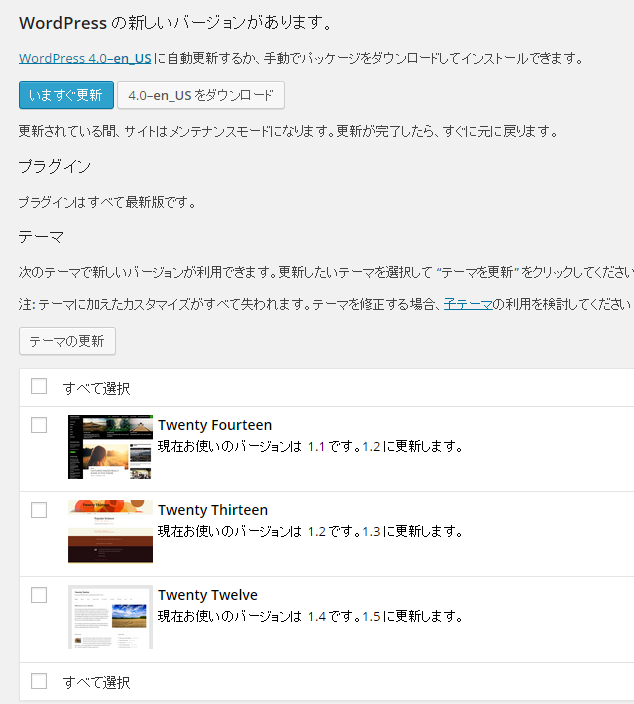Screen dimensions: 634x704
Task: Click the プラグイン section heading
Action: click(55, 167)
